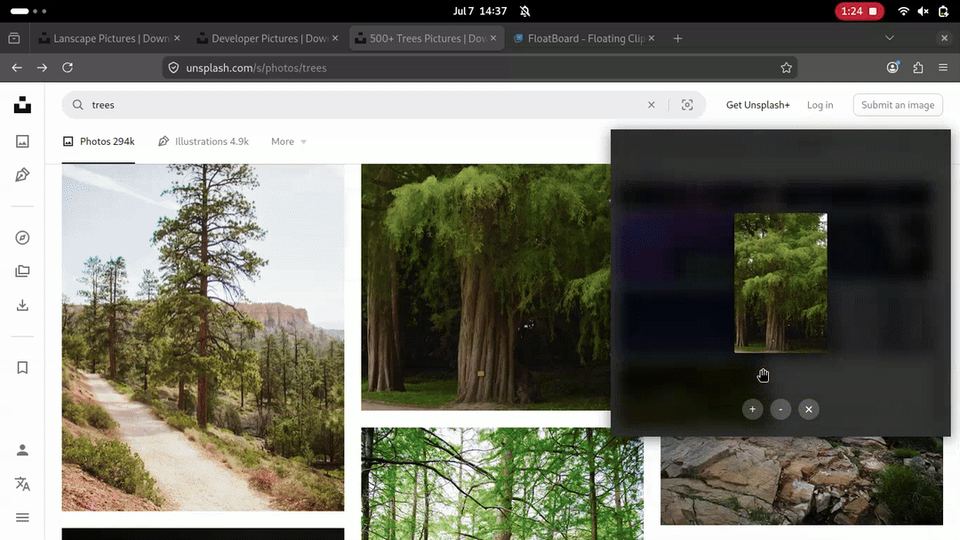Open the green forest canopy photo
This screenshot has width=960, height=540.
coord(502,484)
